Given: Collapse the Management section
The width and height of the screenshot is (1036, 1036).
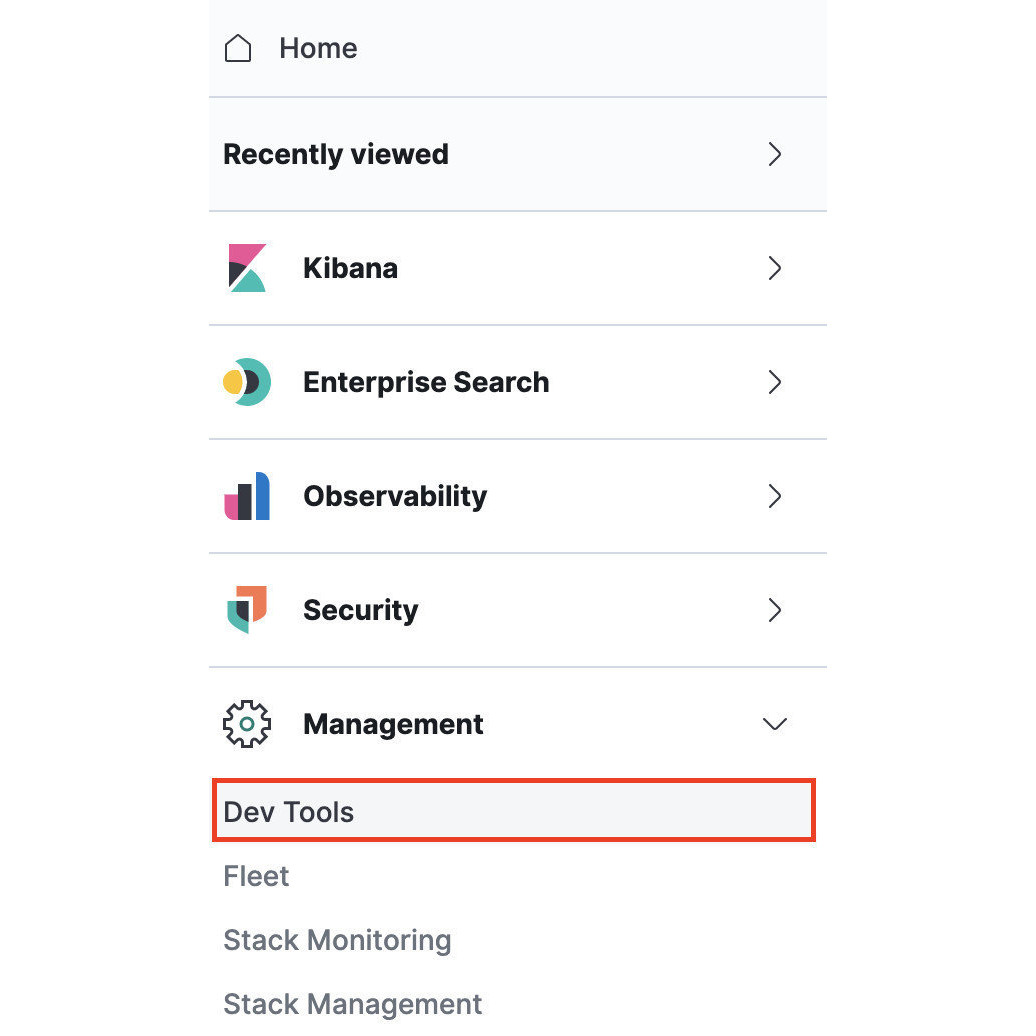Looking at the screenshot, I should [x=775, y=724].
